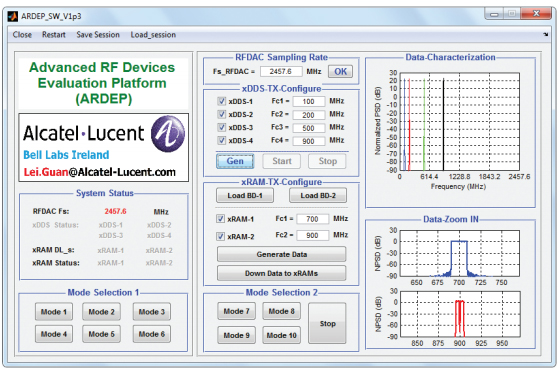
Task: Minimize the ARDEP_SW_V1p3 window
Action: coord(494,14)
